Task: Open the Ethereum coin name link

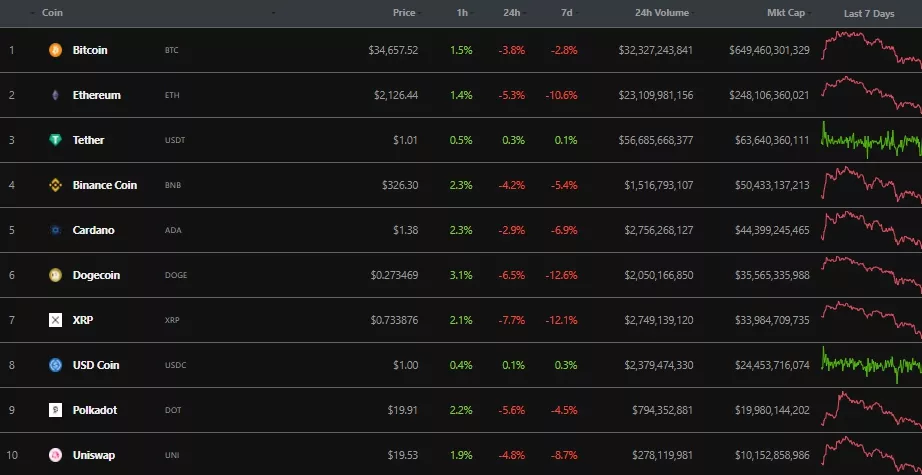Action: click(x=96, y=95)
